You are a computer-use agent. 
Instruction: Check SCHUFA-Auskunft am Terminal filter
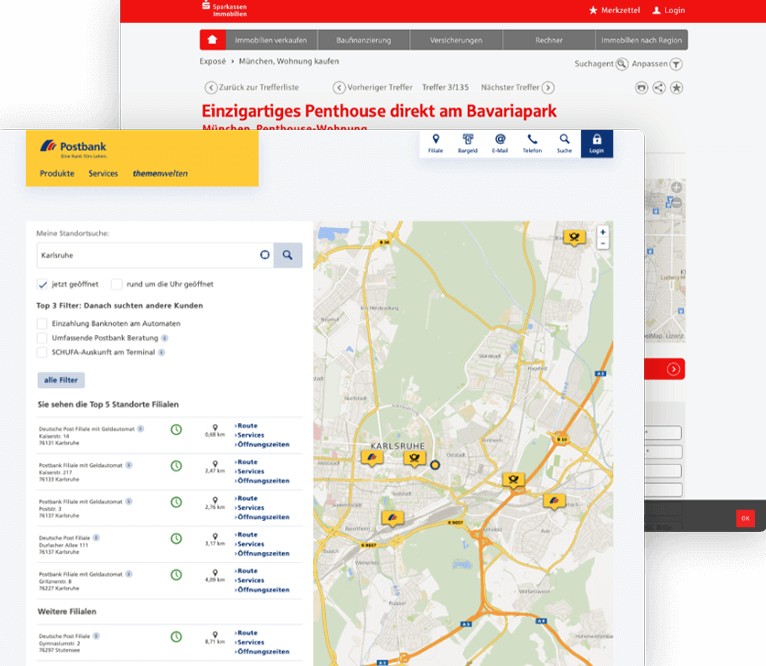click(42, 352)
